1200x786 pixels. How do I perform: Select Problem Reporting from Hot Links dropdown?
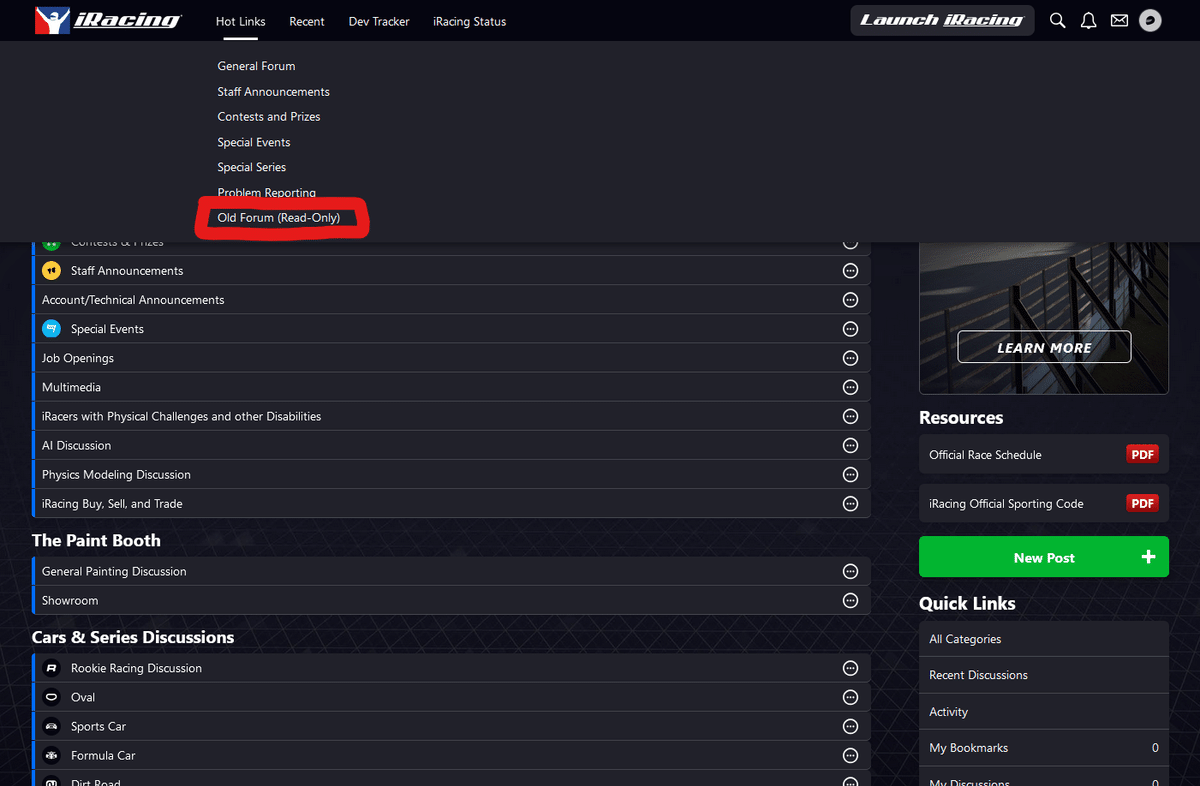(267, 192)
